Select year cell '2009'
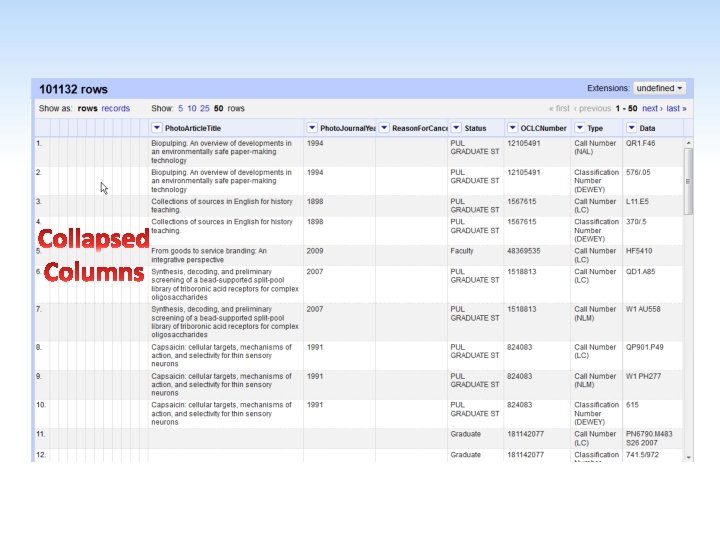 coord(315,251)
